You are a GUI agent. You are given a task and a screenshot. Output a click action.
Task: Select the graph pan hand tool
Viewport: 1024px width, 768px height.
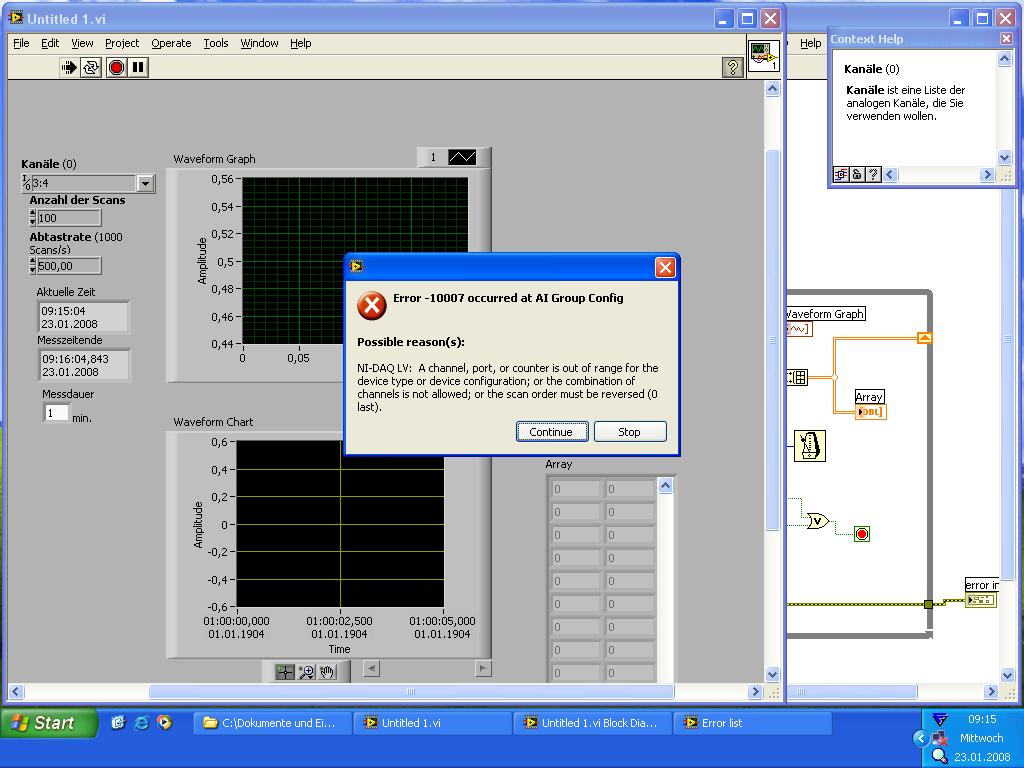[327, 673]
